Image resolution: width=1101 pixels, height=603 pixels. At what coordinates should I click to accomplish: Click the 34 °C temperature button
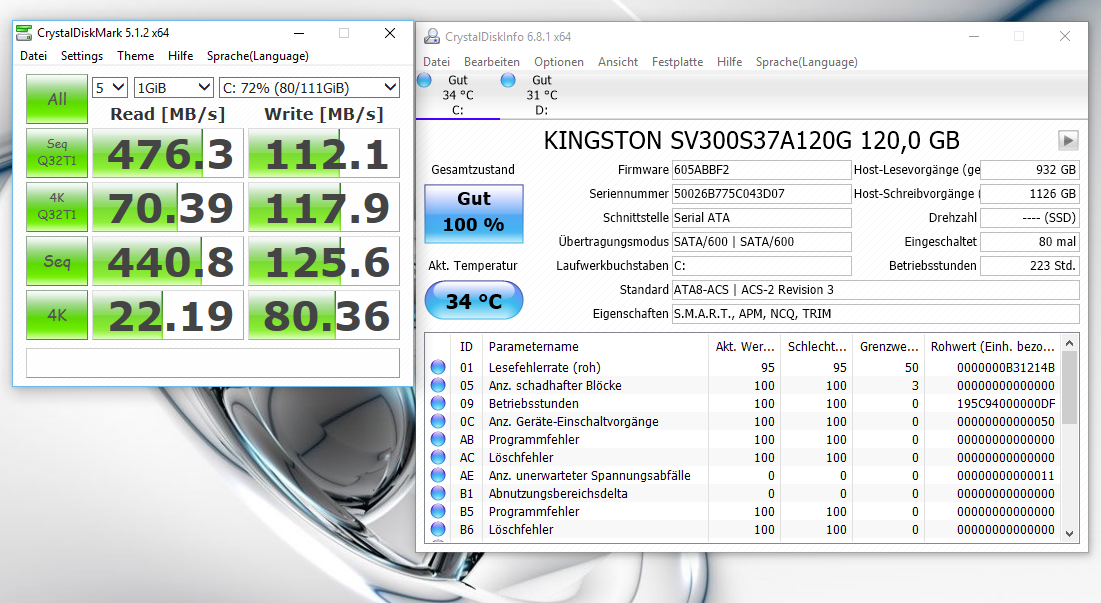pyautogui.click(x=474, y=300)
